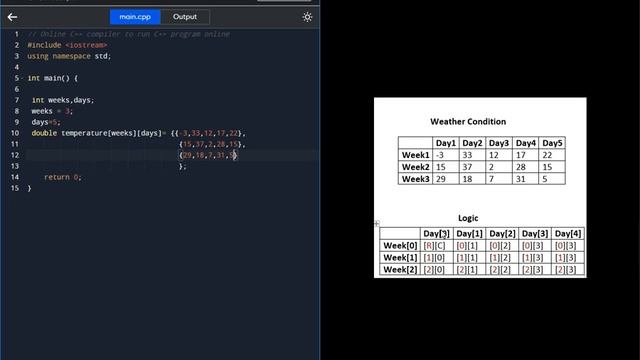The image size is (640, 360).
Task: Click the 'Day5' header in weather table
Action: (552, 143)
